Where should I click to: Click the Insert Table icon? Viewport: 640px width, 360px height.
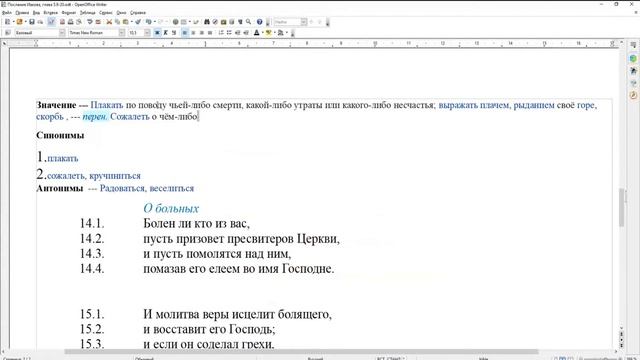[184, 22]
